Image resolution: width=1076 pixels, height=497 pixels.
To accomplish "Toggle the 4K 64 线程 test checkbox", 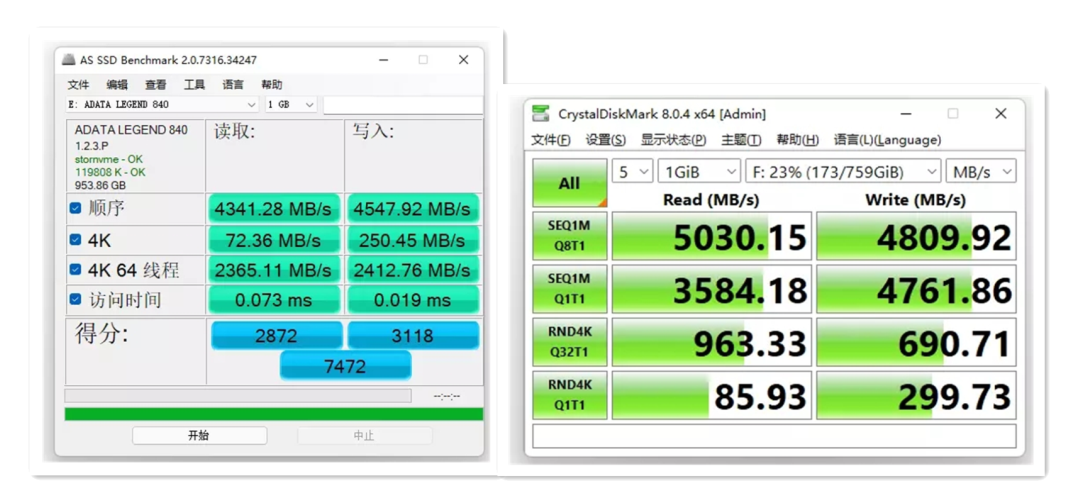I will tap(75, 270).
